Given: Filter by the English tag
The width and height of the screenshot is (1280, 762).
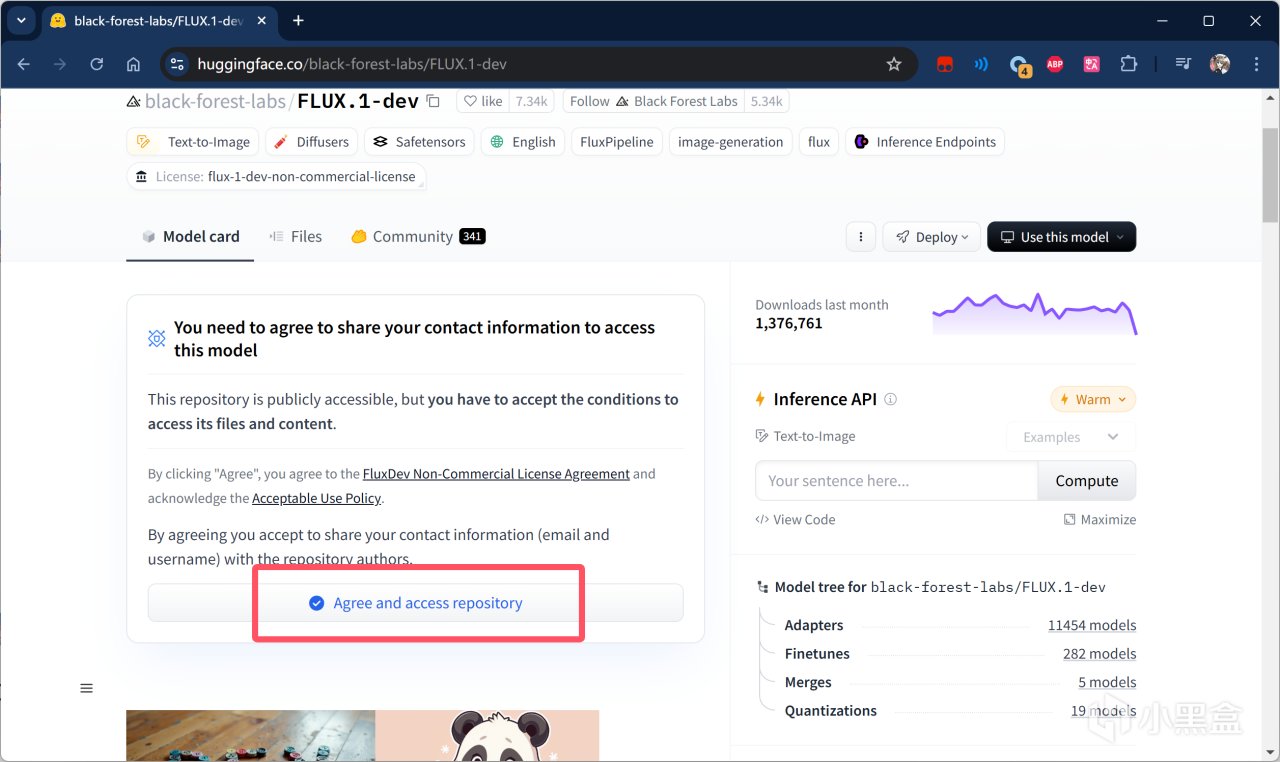Looking at the screenshot, I should (523, 142).
